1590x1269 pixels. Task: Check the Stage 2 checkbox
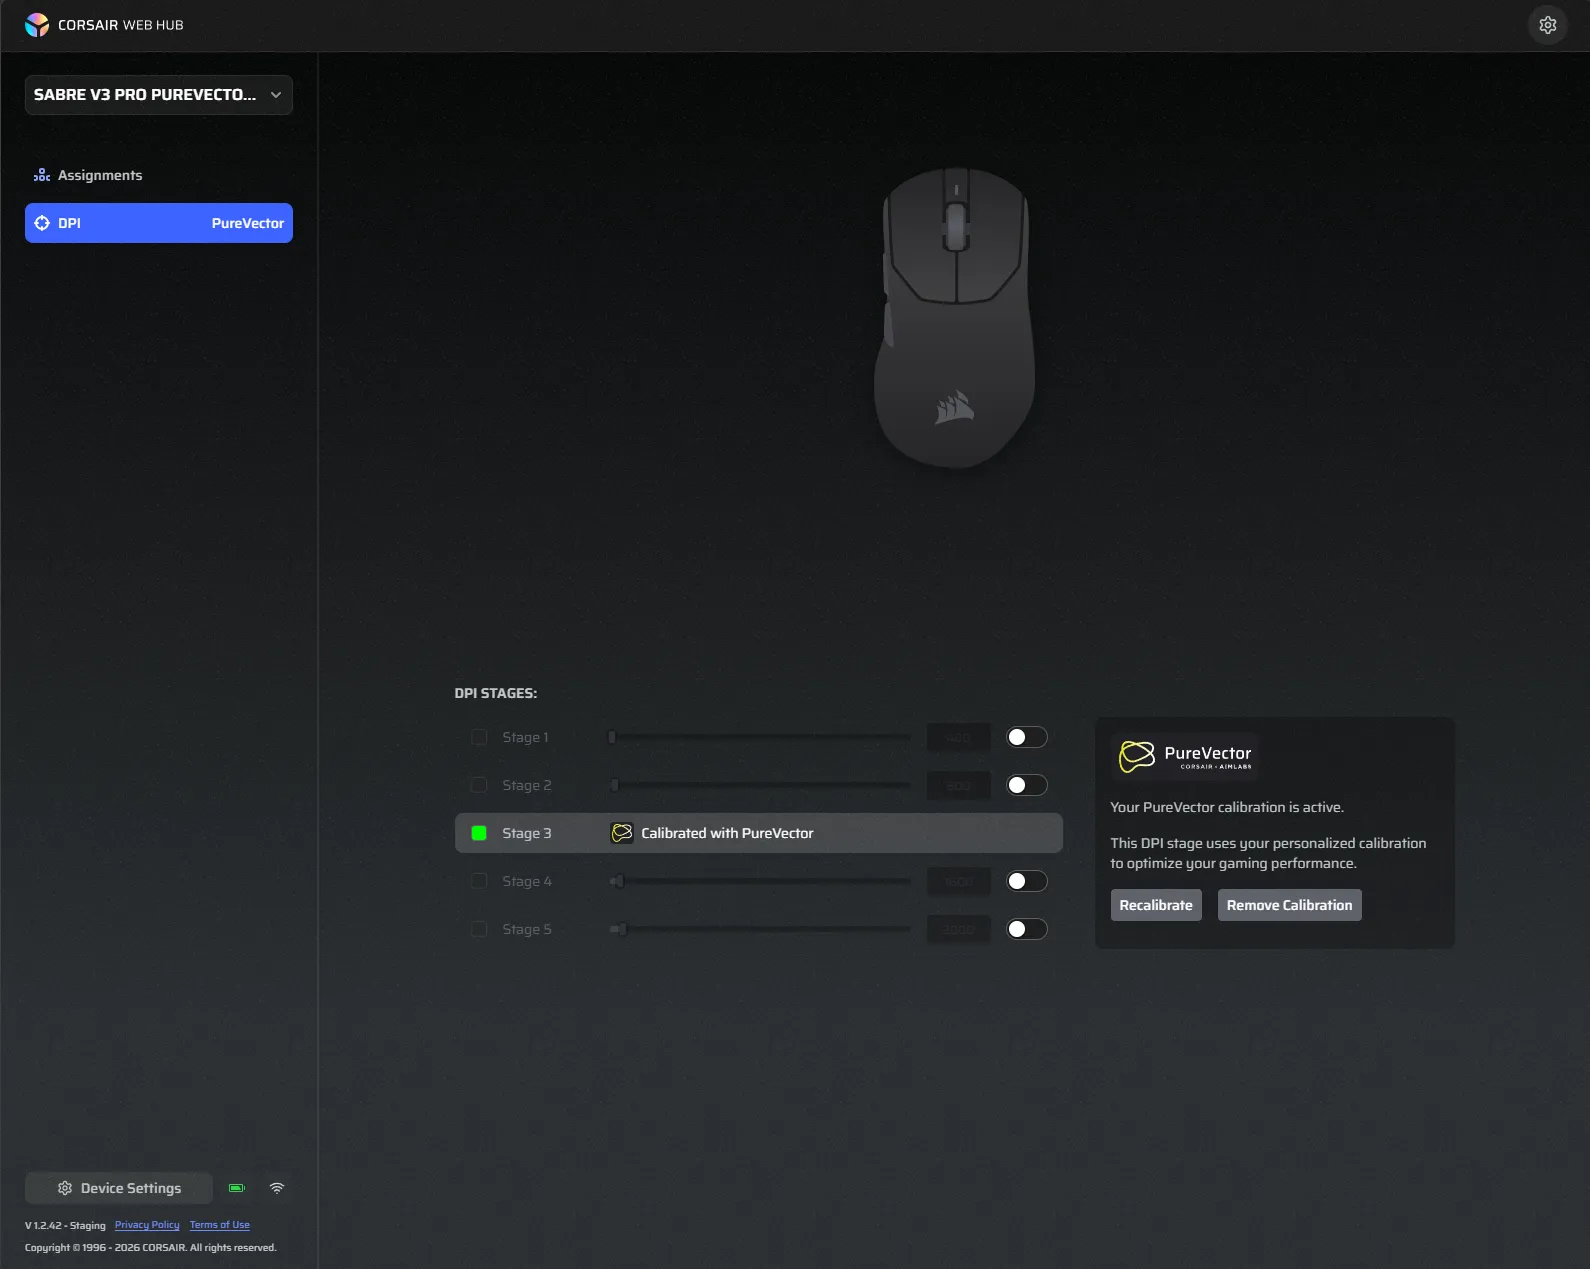pyautogui.click(x=479, y=785)
